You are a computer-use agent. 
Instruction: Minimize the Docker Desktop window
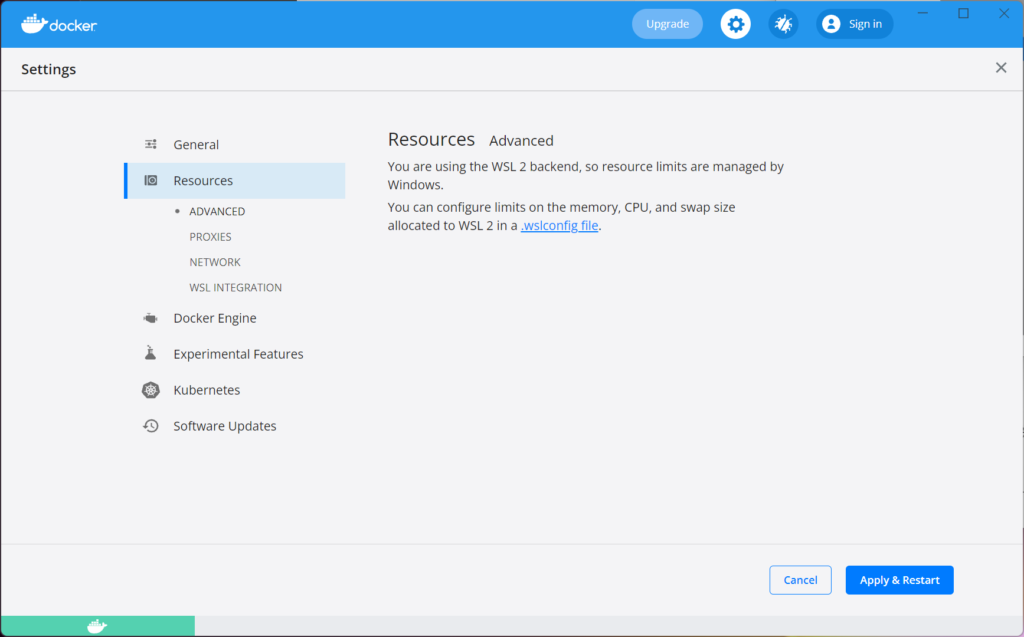click(923, 13)
